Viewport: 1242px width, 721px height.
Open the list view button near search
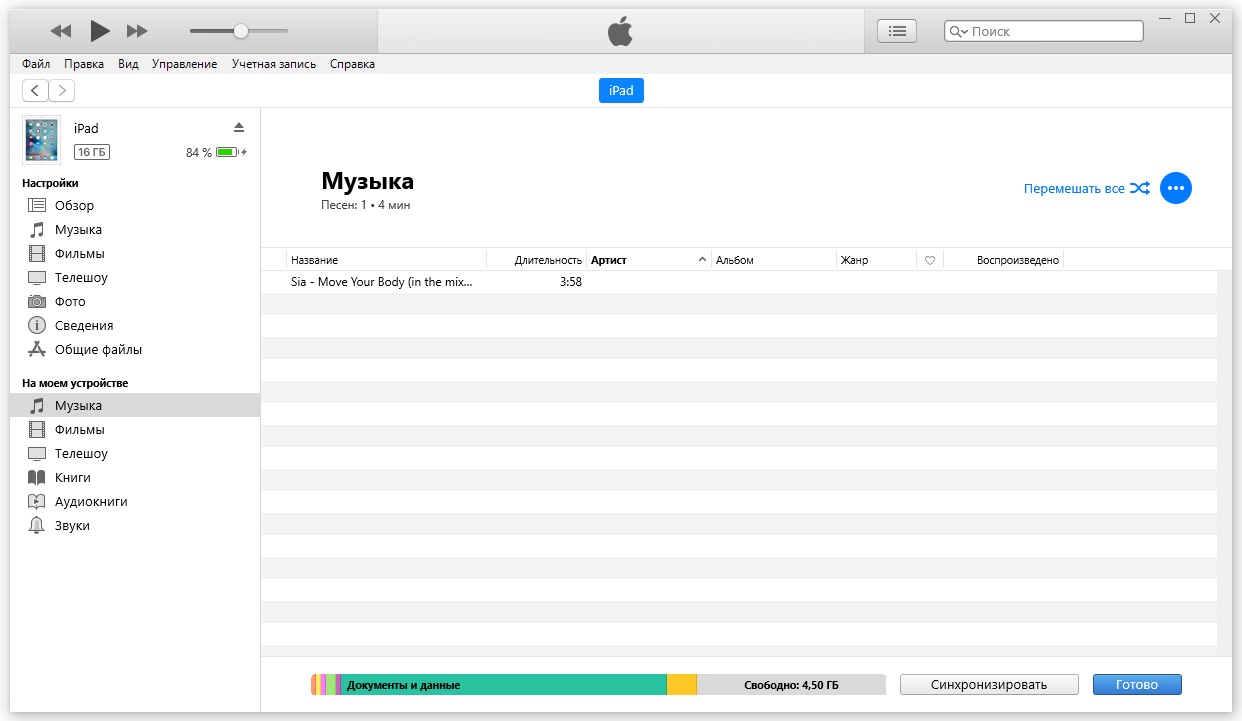pyautogui.click(x=897, y=31)
